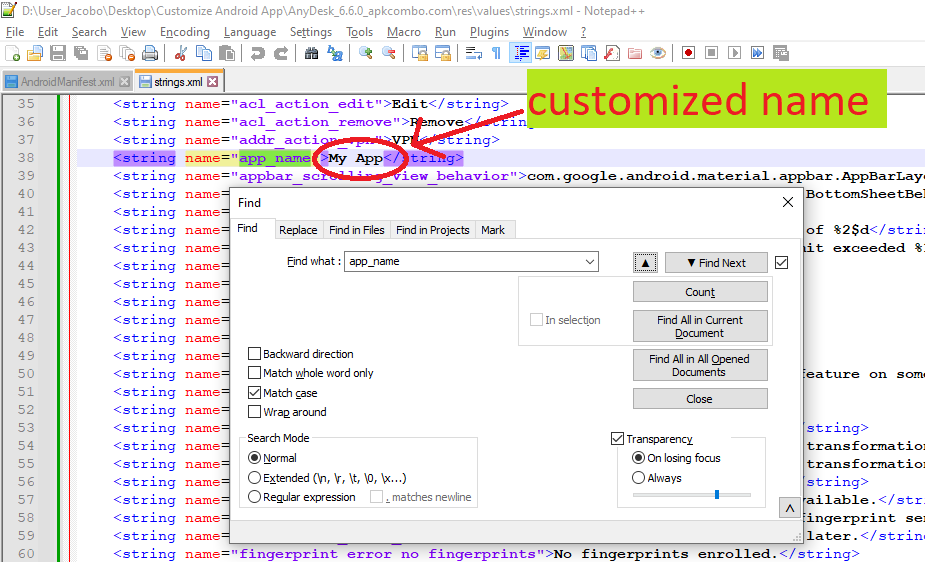925x562 pixels.
Task: Click the Zoom Out toolbar icon
Action: (389, 53)
